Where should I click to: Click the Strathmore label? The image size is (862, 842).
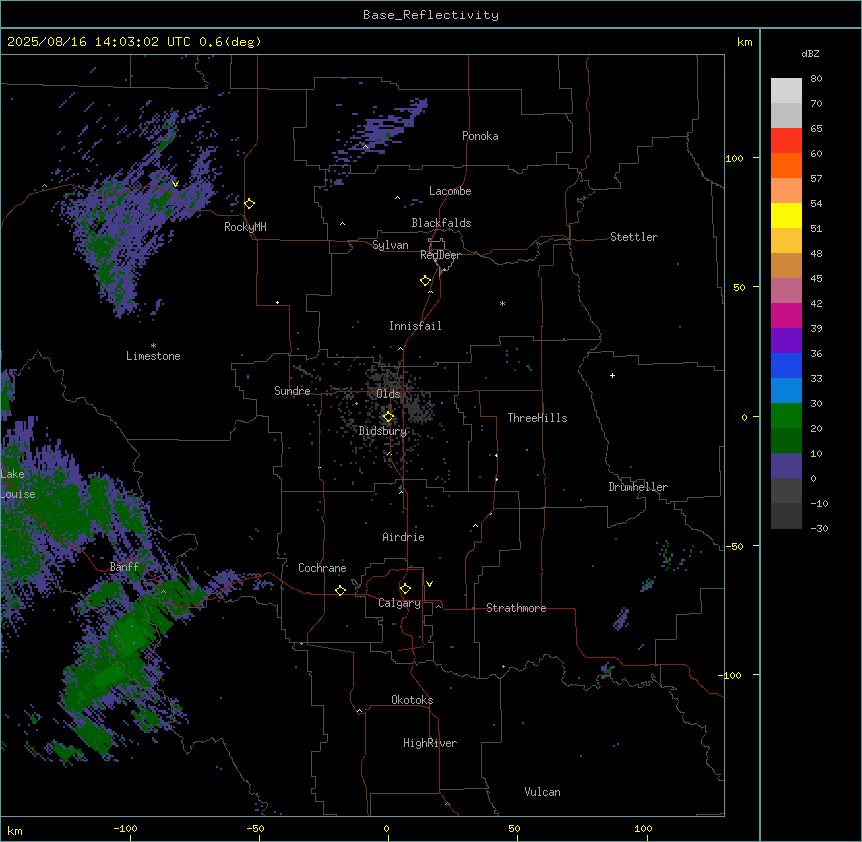(x=516, y=608)
